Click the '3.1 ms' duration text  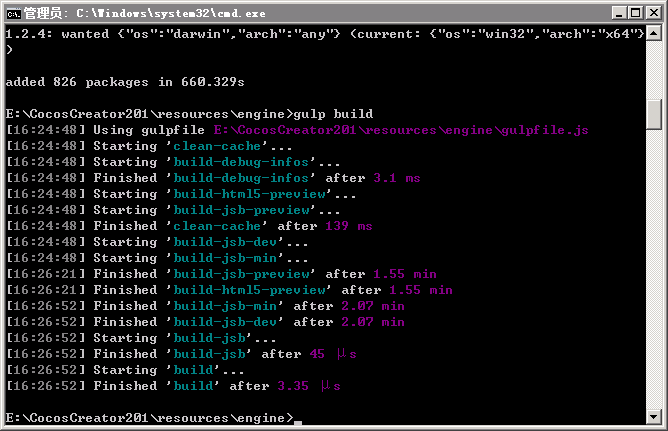point(397,178)
